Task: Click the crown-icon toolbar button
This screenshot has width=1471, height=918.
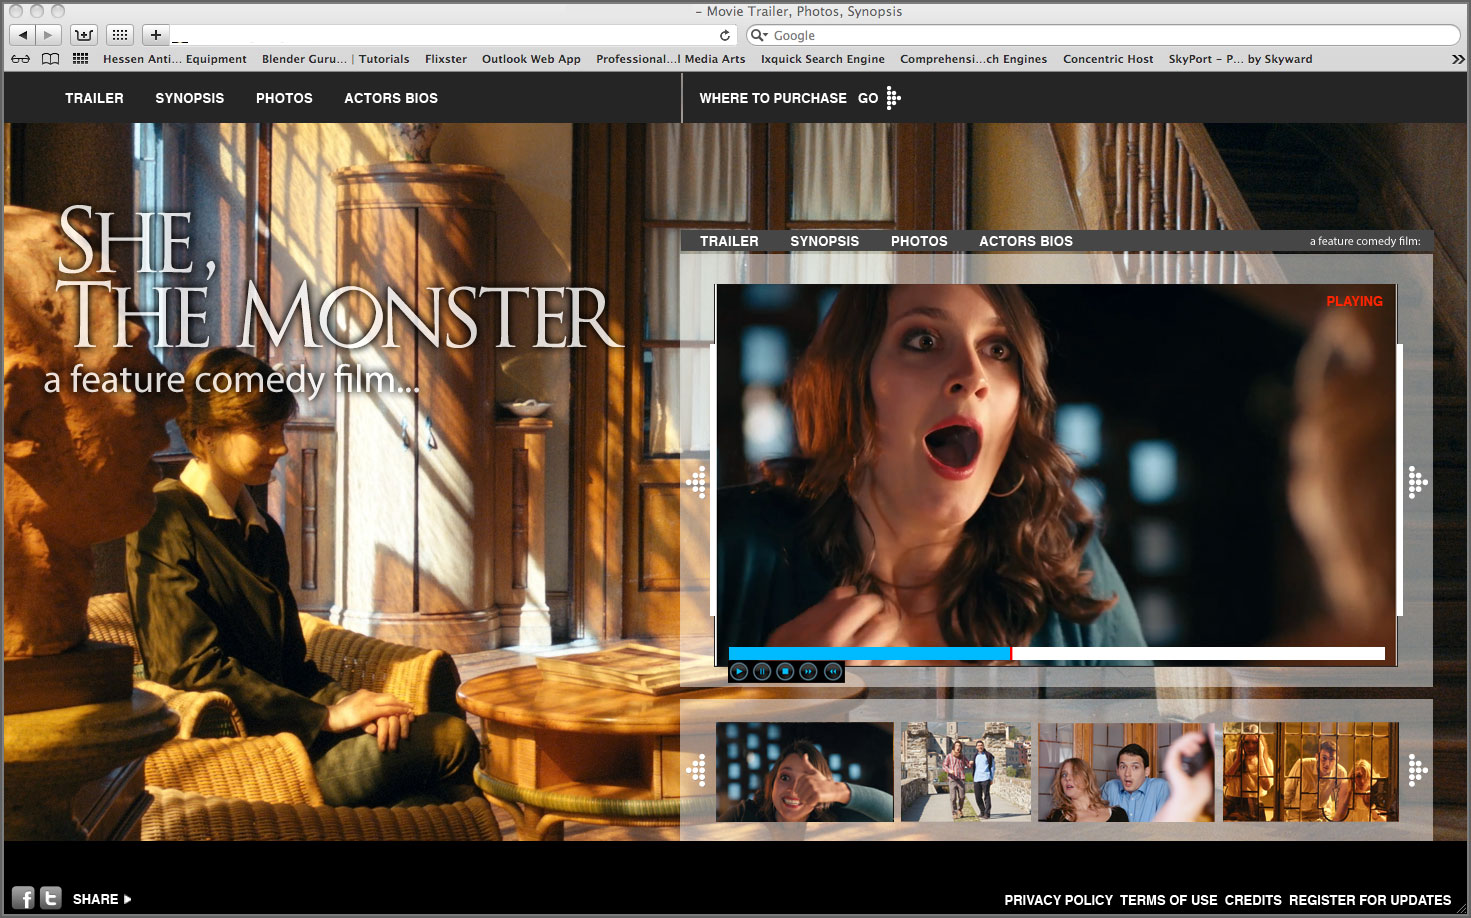Action: tap(84, 35)
